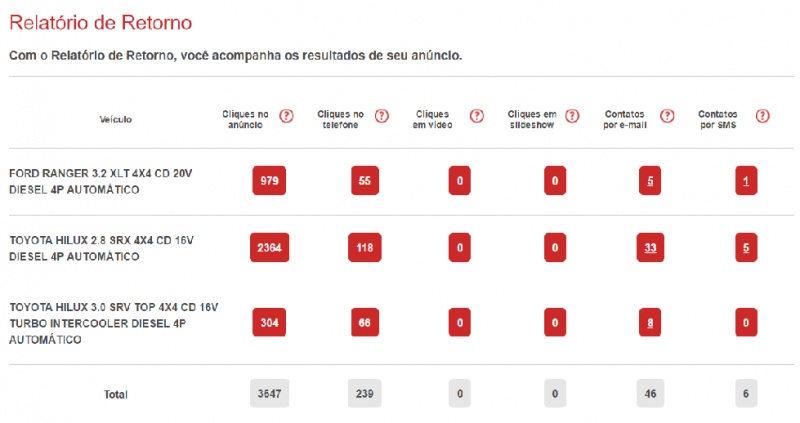The height and width of the screenshot is (423, 800).
Task: Select the 2364 ad clicks badge
Action: click(269, 247)
